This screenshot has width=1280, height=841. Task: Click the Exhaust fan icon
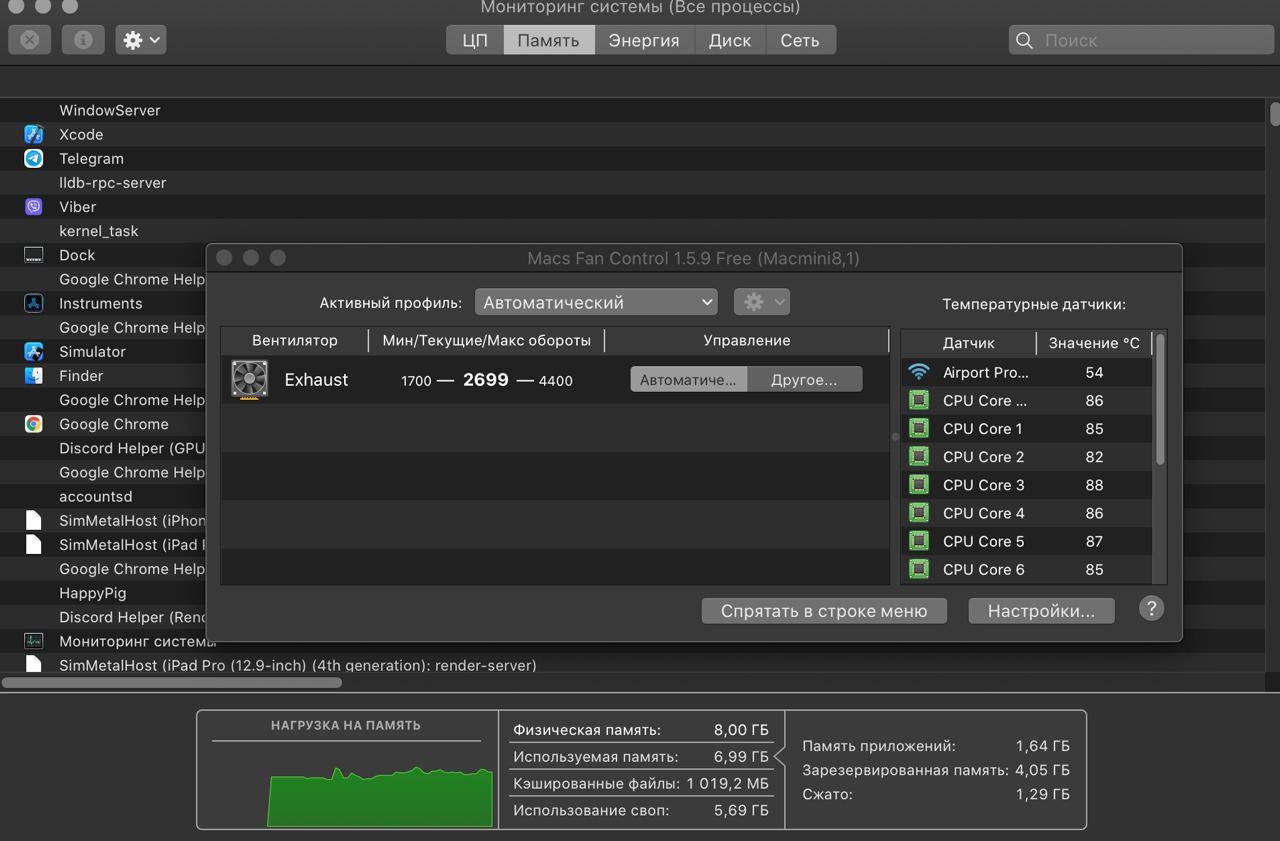[249, 380]
